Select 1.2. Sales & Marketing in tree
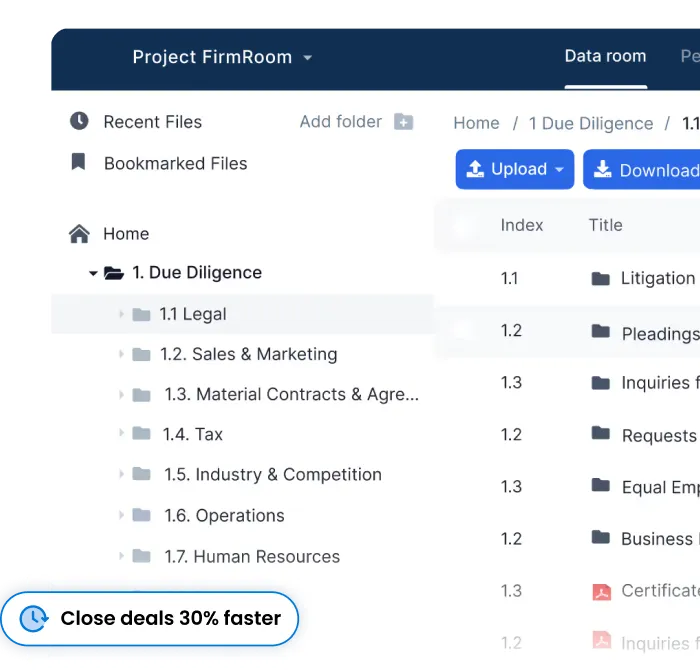 (x=249, y=354)
